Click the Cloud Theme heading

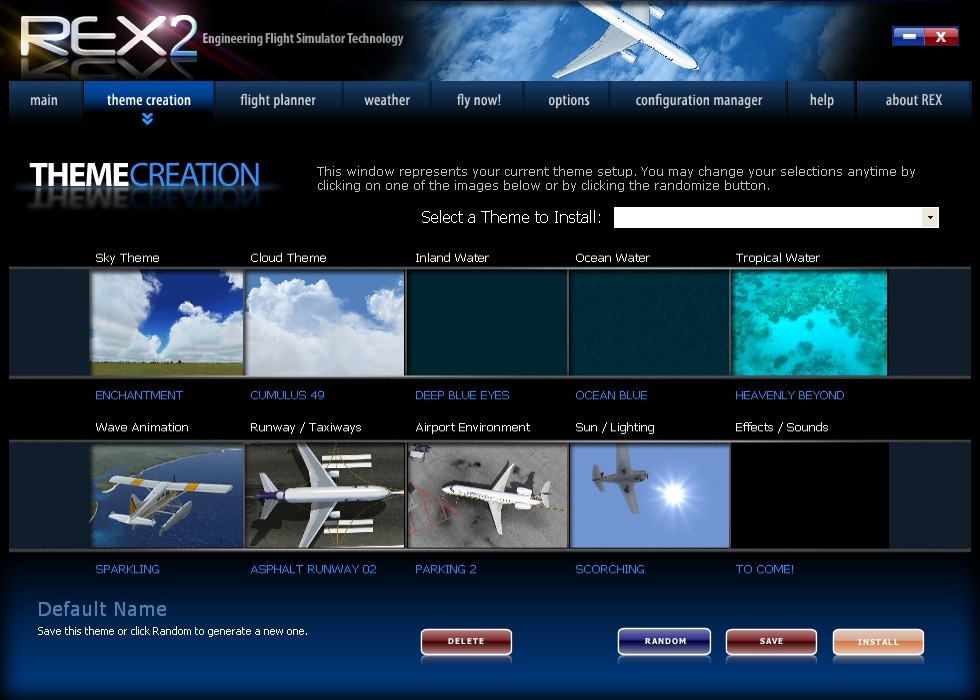(288, 258)
